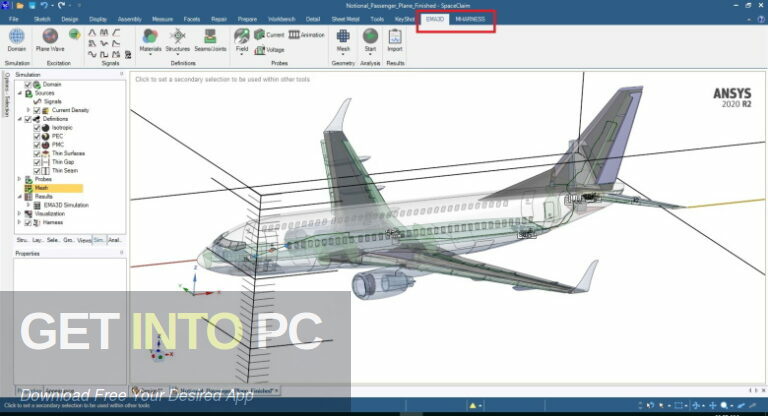Switch to the Lay... panel tab
Image resolution: width=768 pixels, height=416 pixels.
[38, 240]
